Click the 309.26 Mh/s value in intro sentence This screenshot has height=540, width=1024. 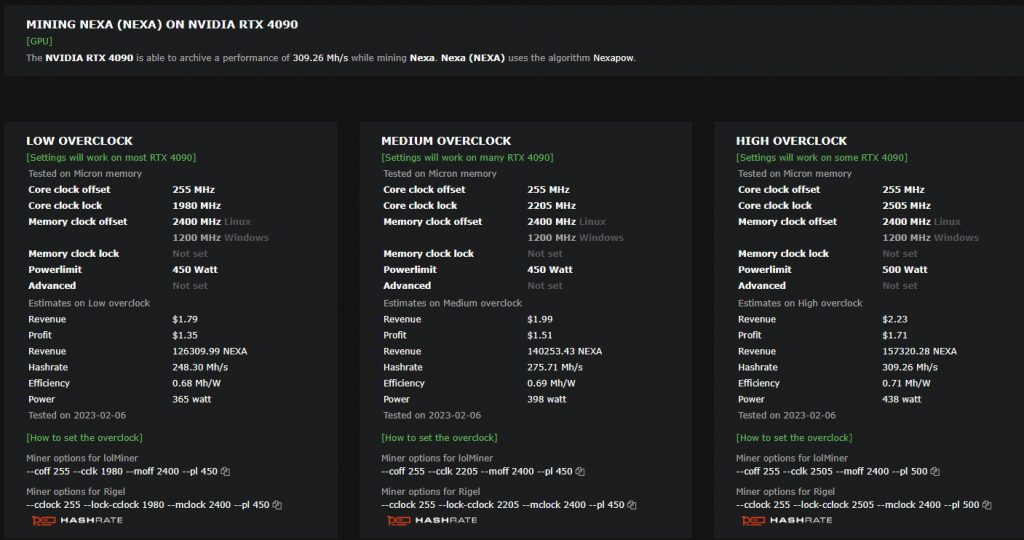click(x=320, y=57)
